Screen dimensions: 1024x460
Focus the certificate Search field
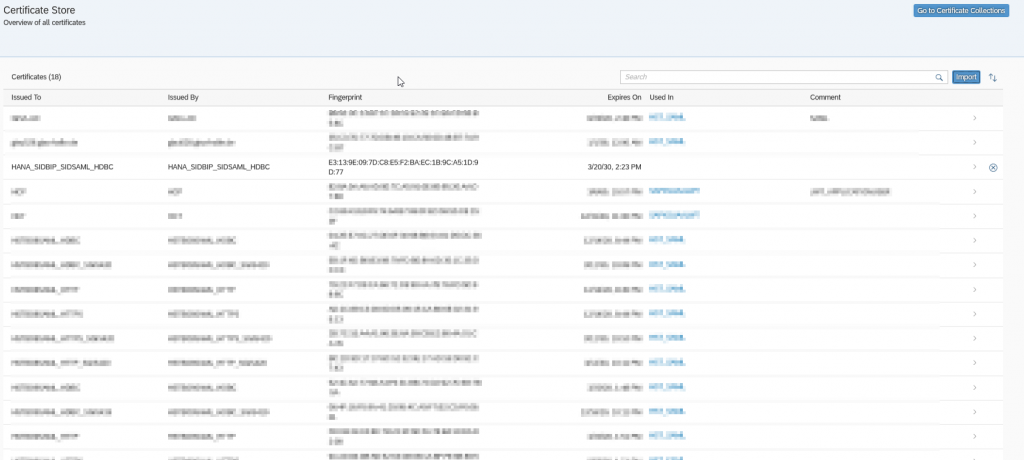click(784, 77)
